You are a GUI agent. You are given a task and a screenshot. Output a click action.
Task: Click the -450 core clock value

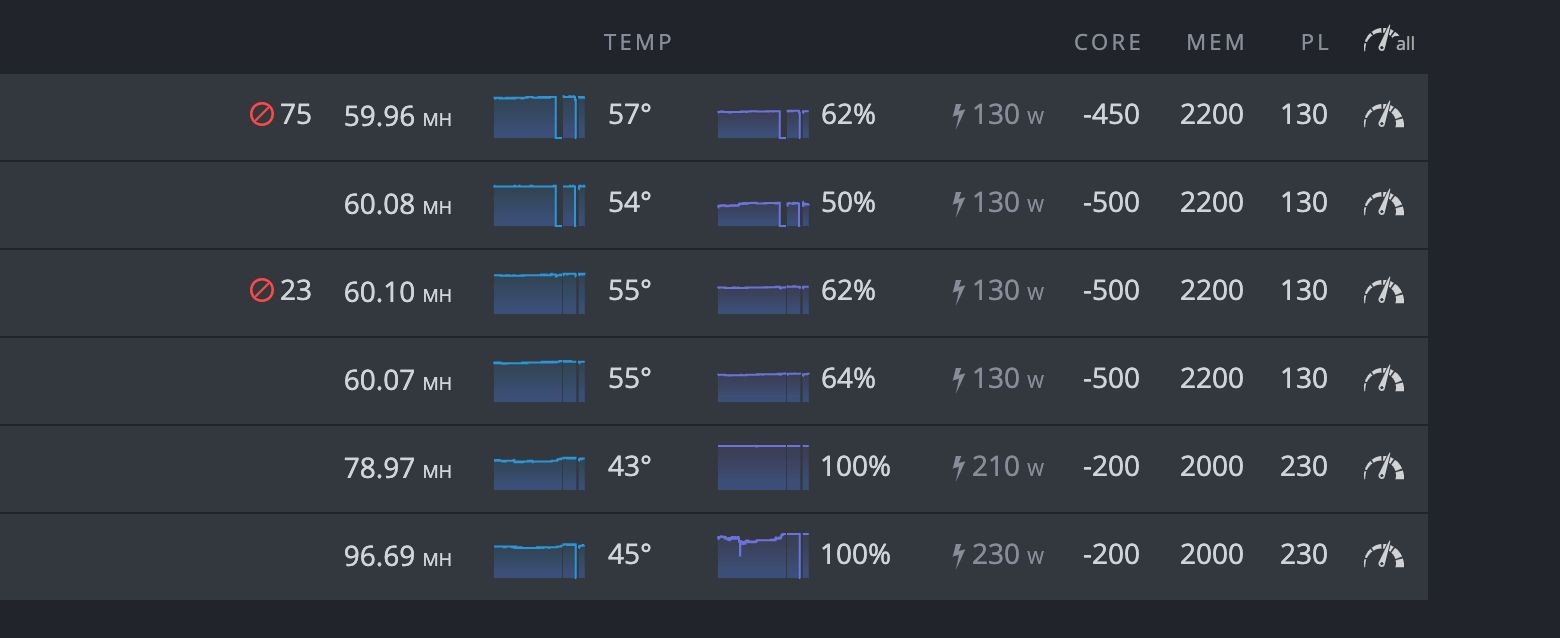pyautogui.click(x=1111, y=115)
